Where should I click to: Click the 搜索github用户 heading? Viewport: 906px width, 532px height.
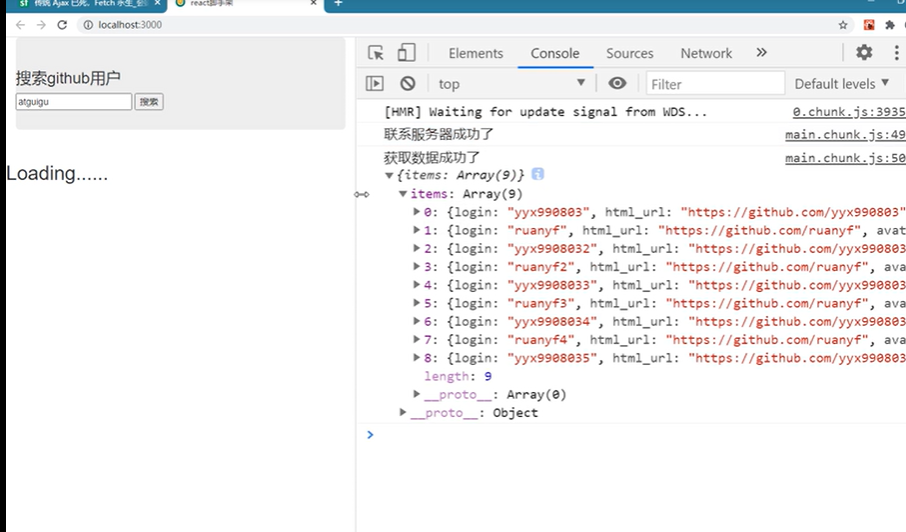click(x=68, y=78)
